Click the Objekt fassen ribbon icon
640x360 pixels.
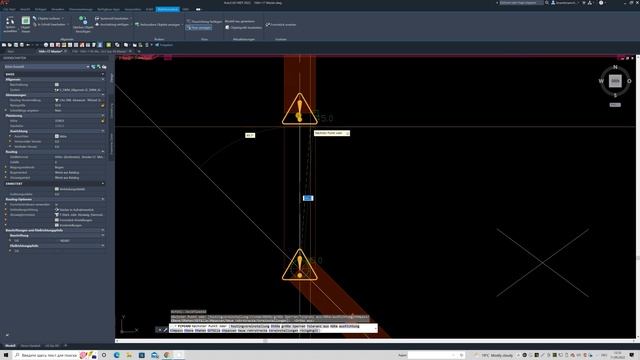(26, 24)
